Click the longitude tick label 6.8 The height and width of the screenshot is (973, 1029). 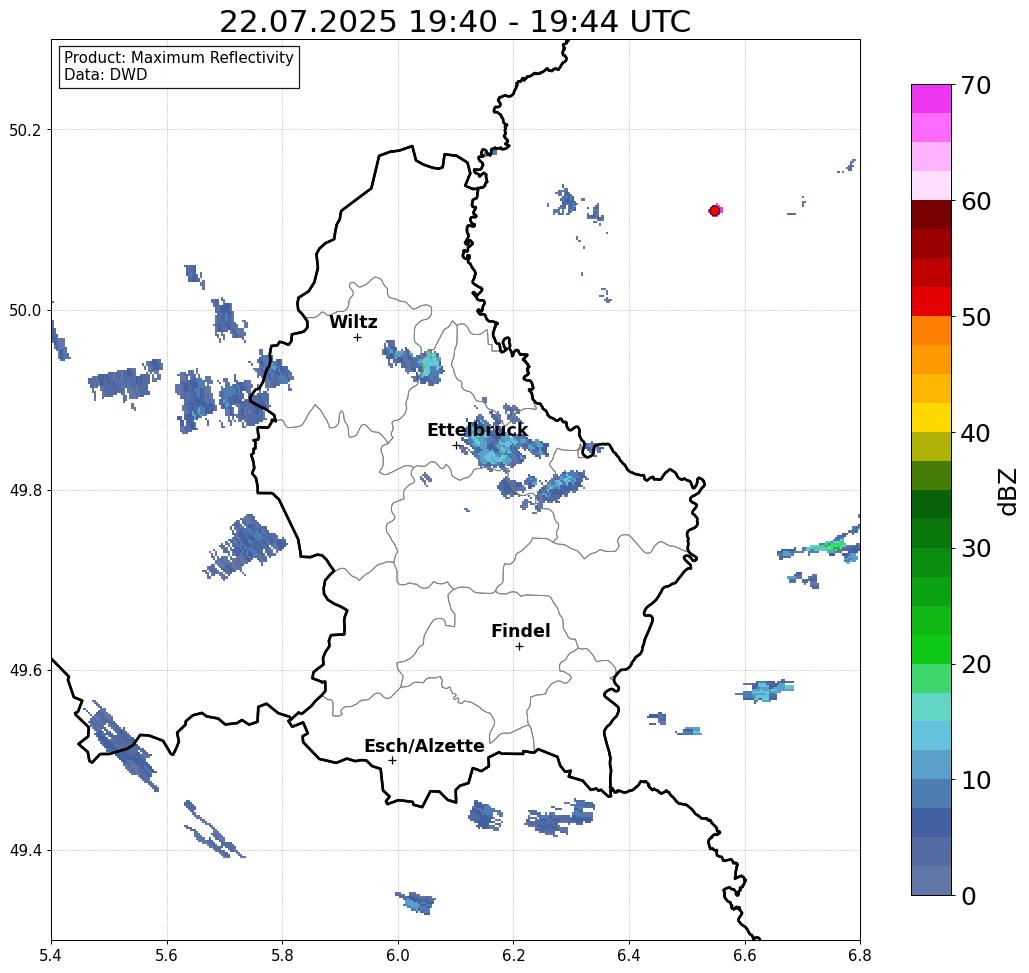pos(860,955)
